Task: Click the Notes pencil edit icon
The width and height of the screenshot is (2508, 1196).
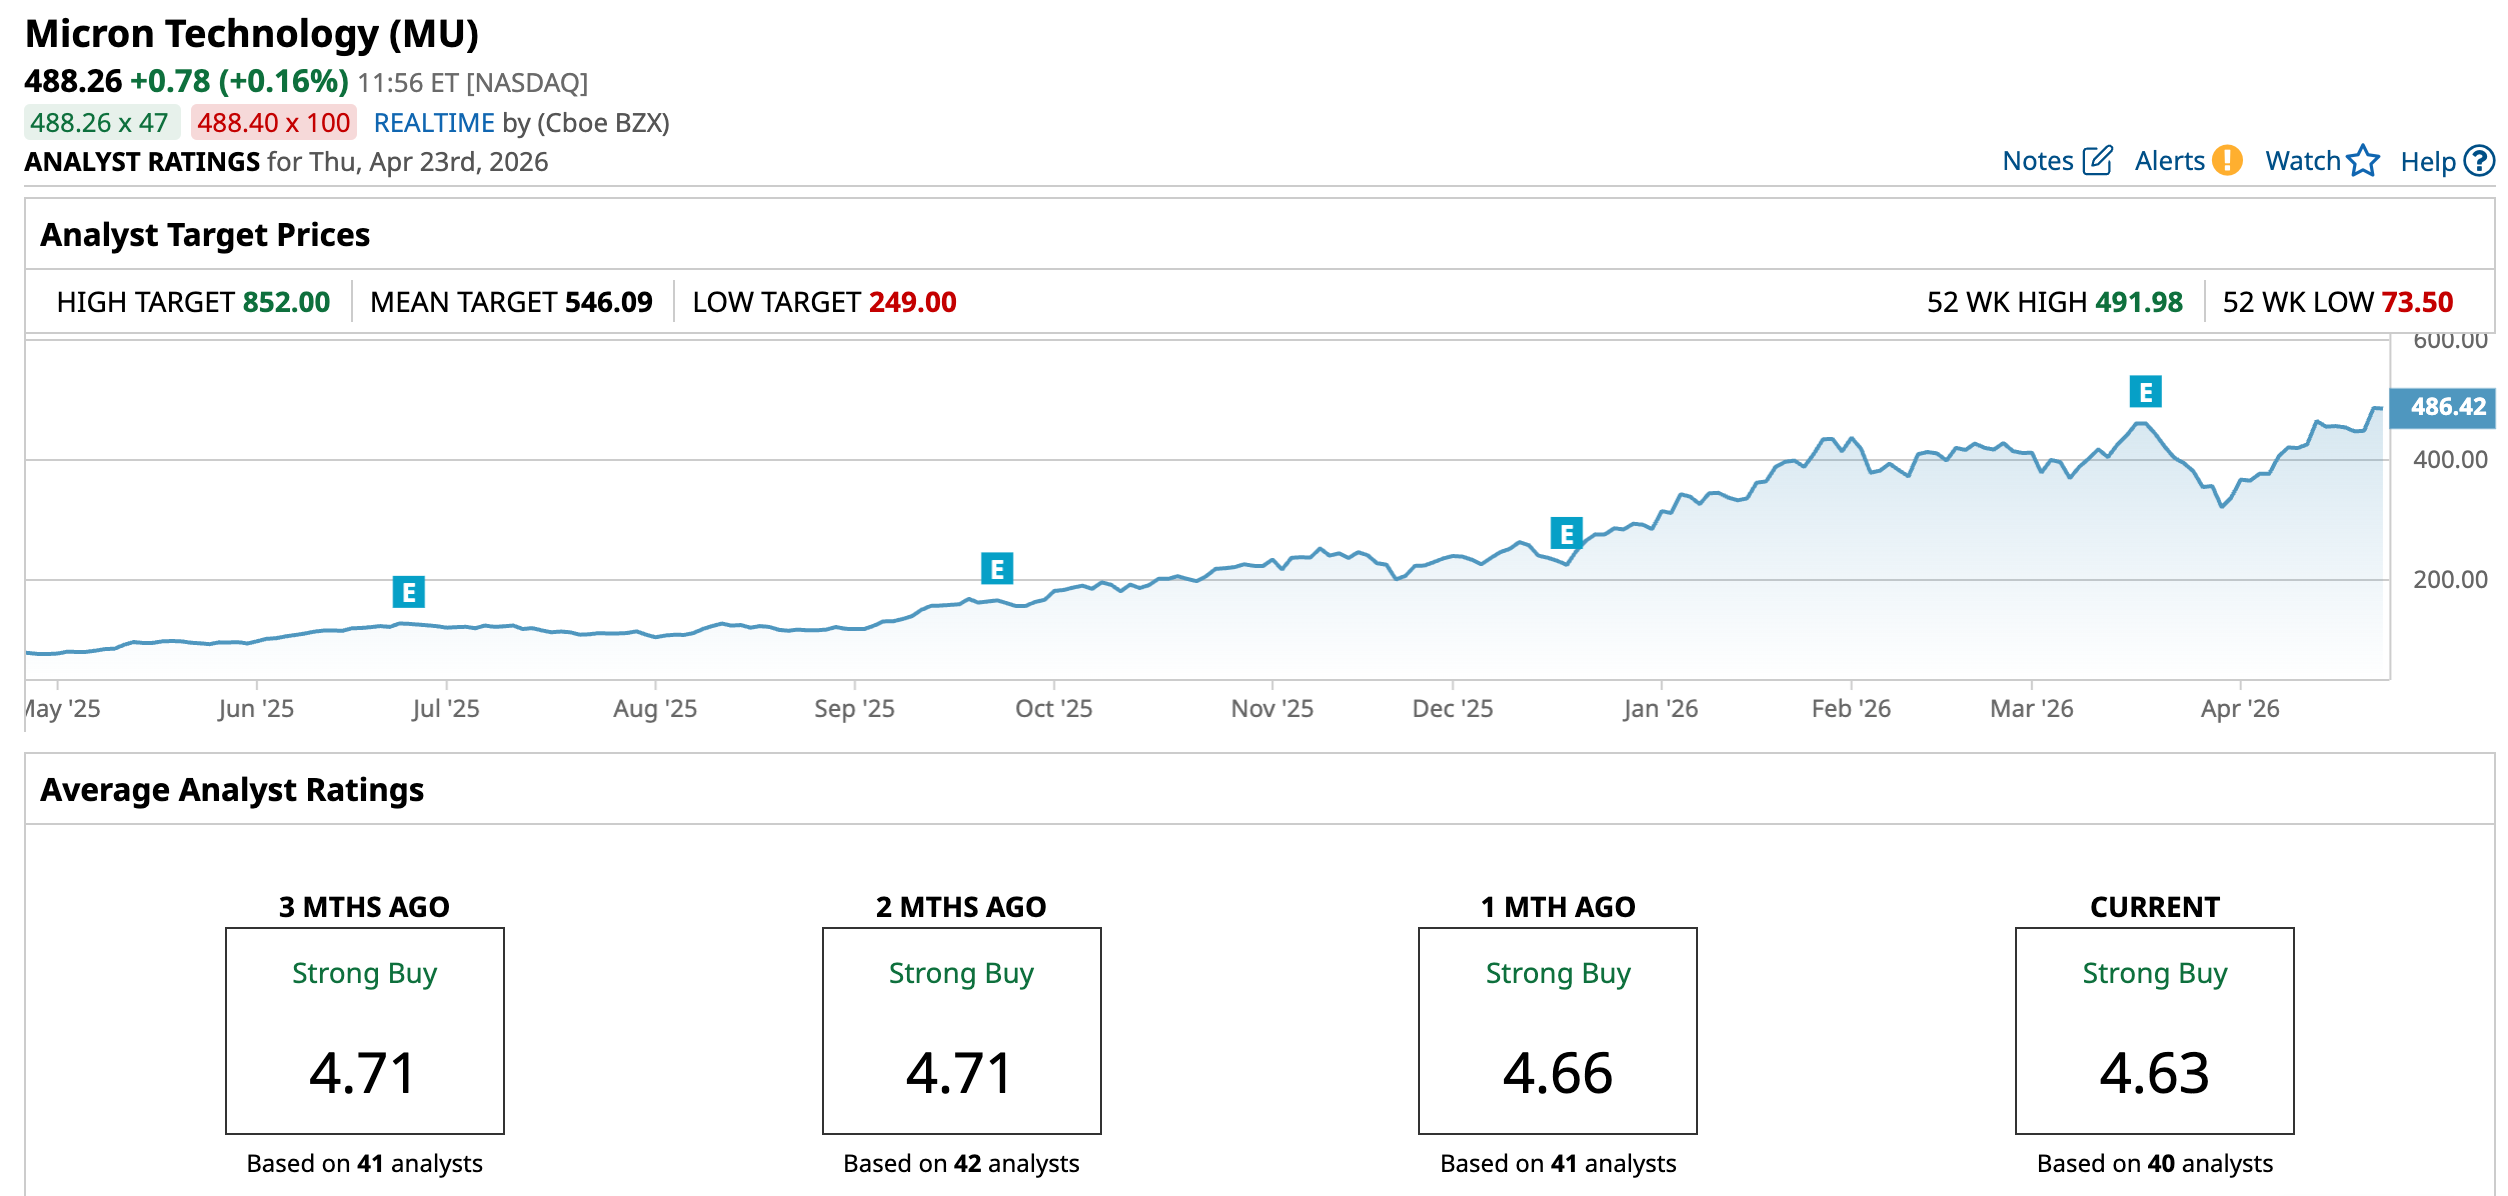Action: pos(2097,161)
